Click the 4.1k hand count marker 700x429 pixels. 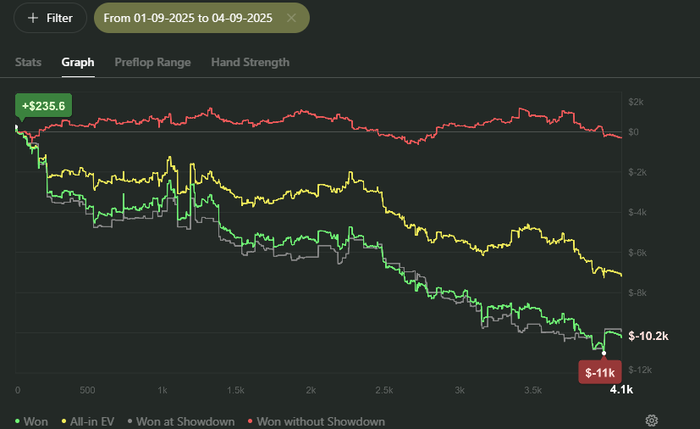(621, 389)
